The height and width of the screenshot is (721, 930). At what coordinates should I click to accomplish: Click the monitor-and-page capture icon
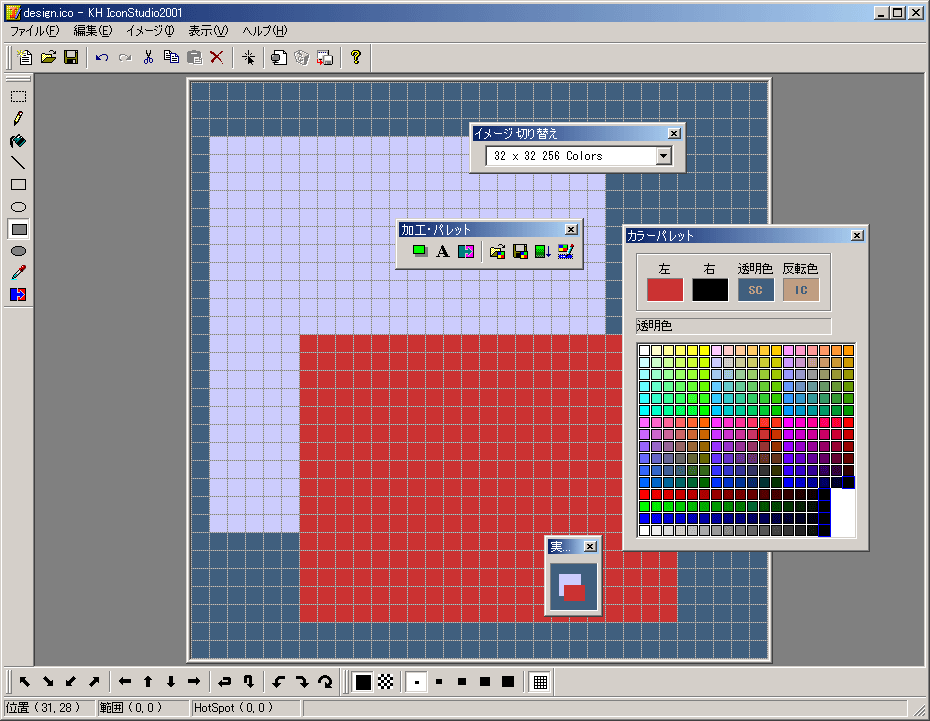tap(279, 58)
